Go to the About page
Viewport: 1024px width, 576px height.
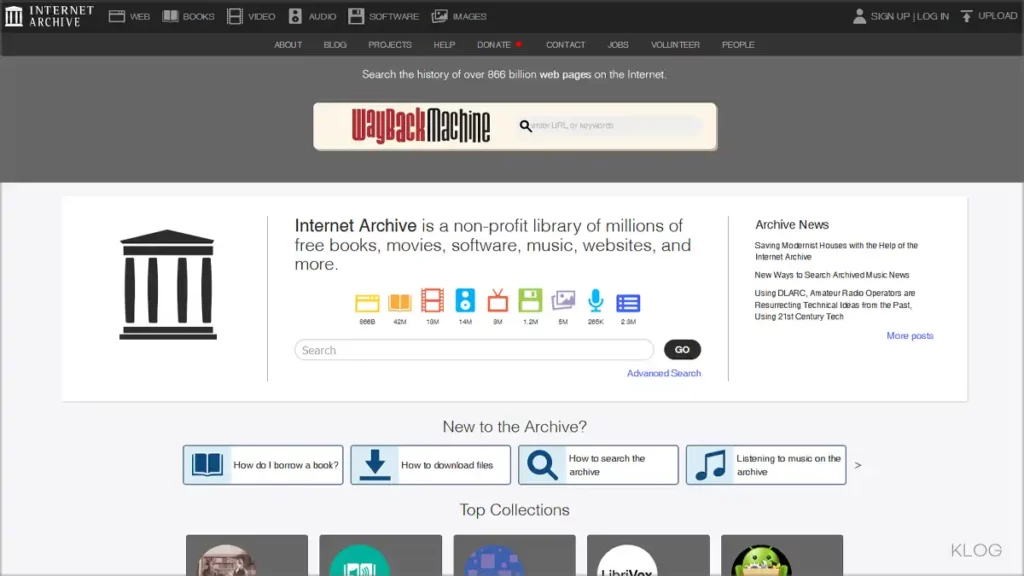point(288,45)
